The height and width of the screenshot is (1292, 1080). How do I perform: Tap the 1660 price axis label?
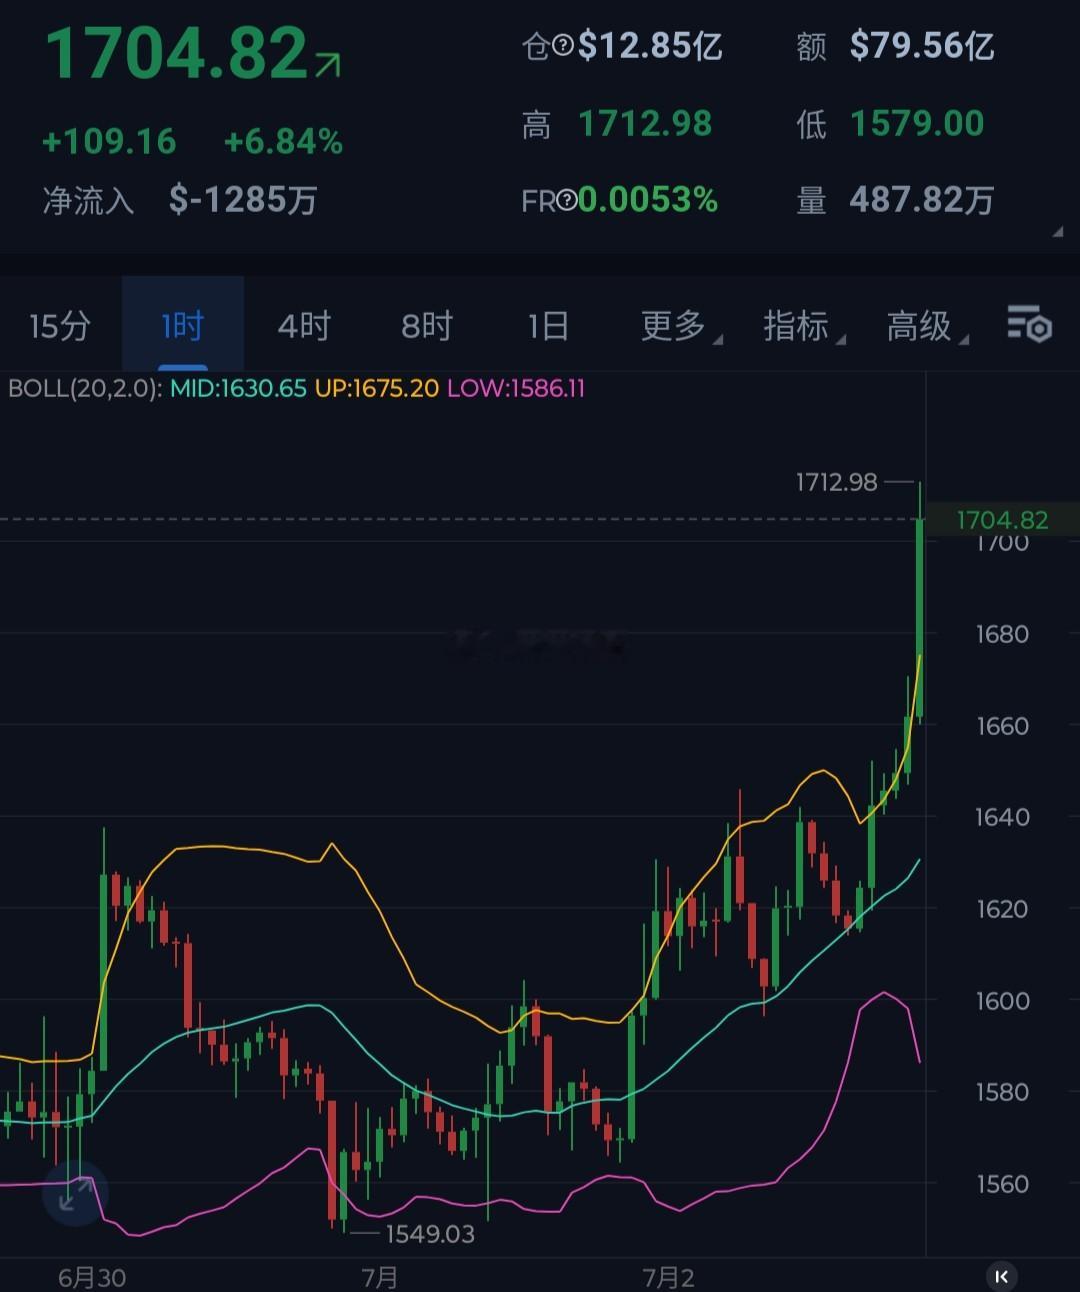click(1002, 726)
